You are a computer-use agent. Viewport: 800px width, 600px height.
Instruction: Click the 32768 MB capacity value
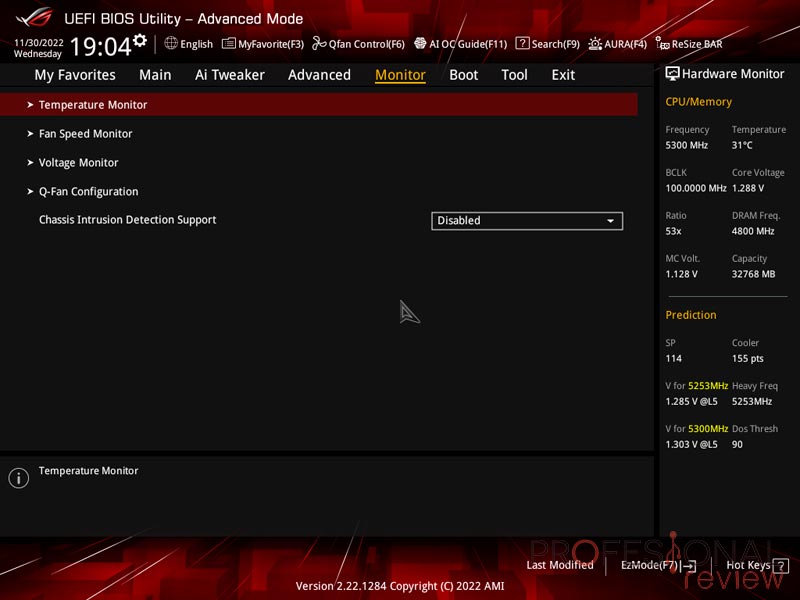click(754, 274)
